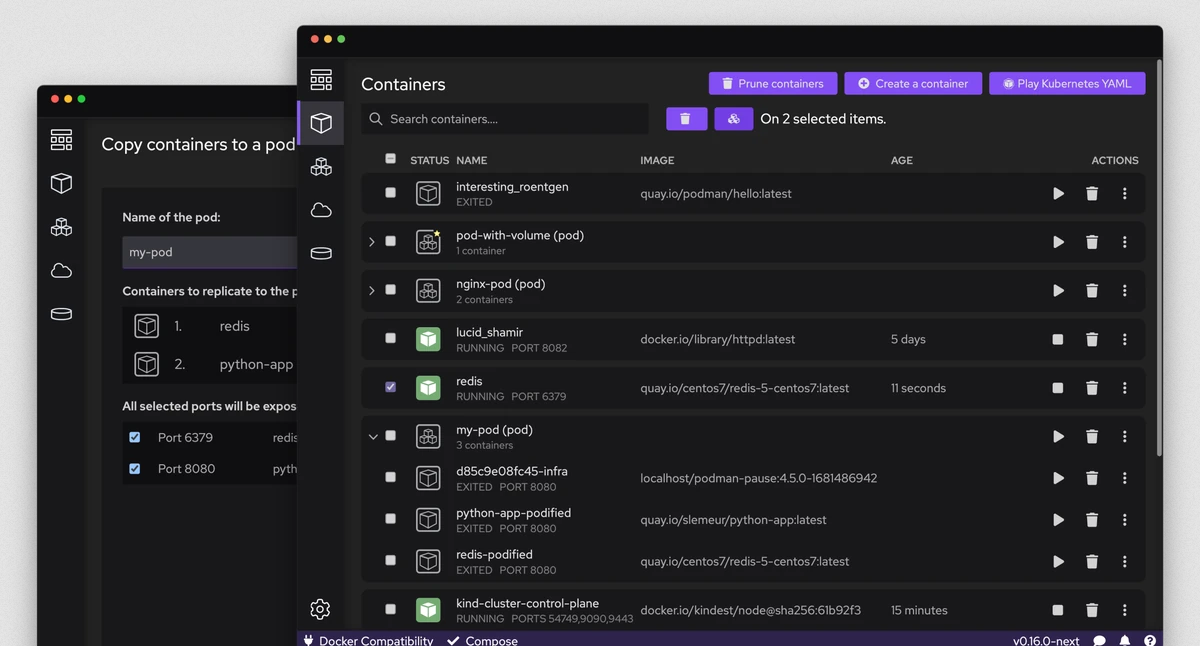Open more actions for interesting_roentgen
The width and height of the screenshot is (1200, 646).
(1124, 194)
